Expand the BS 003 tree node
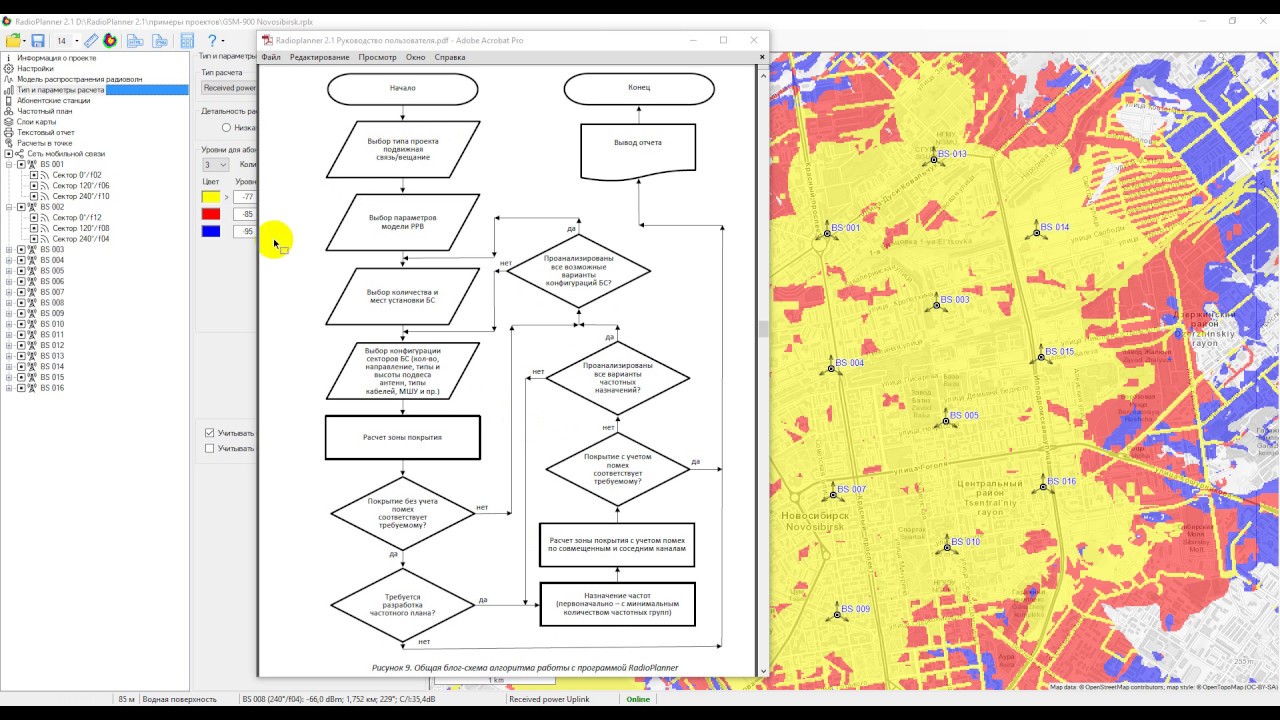 [9, 250]
